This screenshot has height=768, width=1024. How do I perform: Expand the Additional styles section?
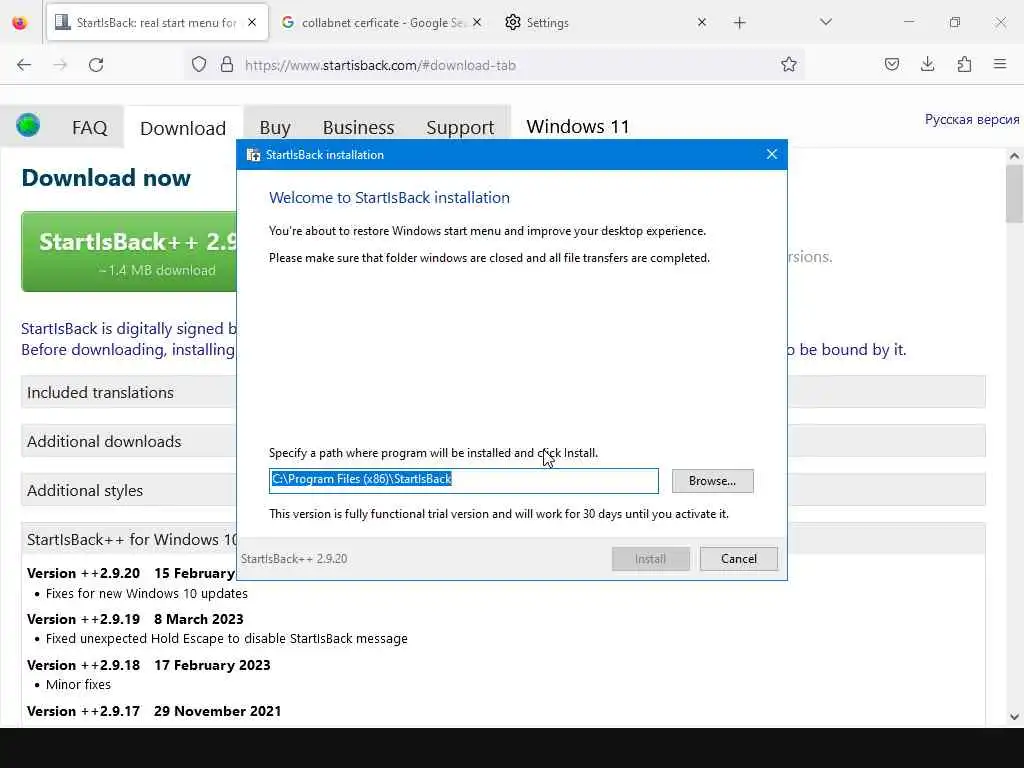(129, 490)
